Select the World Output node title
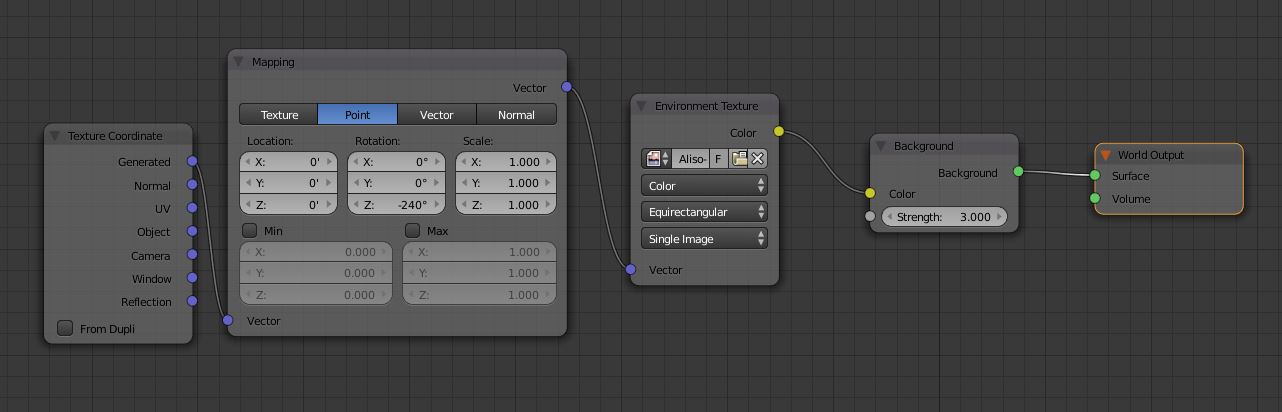Viewport: 1282px width, 412px height. click(x=1150, y=155)
